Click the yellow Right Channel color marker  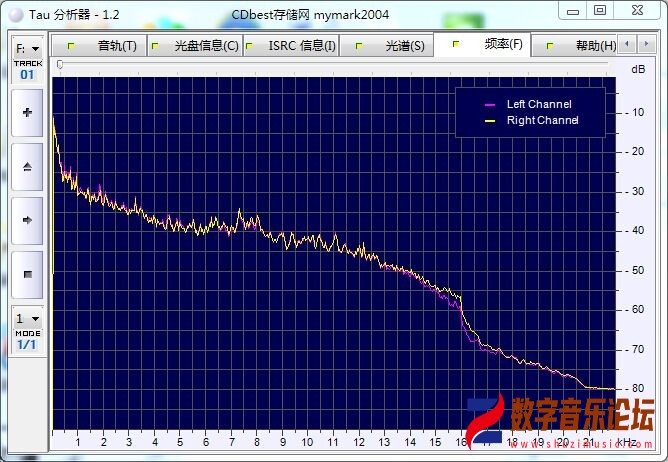click(490, 121)
